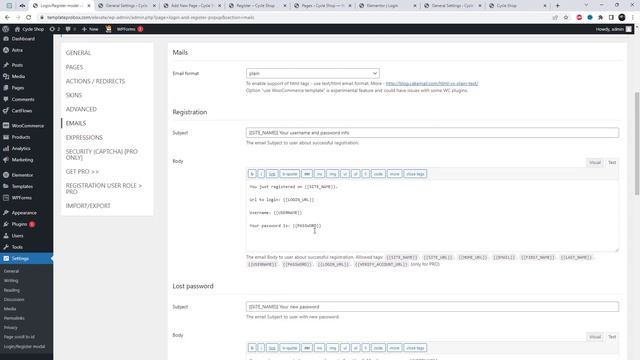Screen dimensions: 640x360
Task: Open the Templates sidebar menu
Action: pyautogui.click(x=22, y=186)
